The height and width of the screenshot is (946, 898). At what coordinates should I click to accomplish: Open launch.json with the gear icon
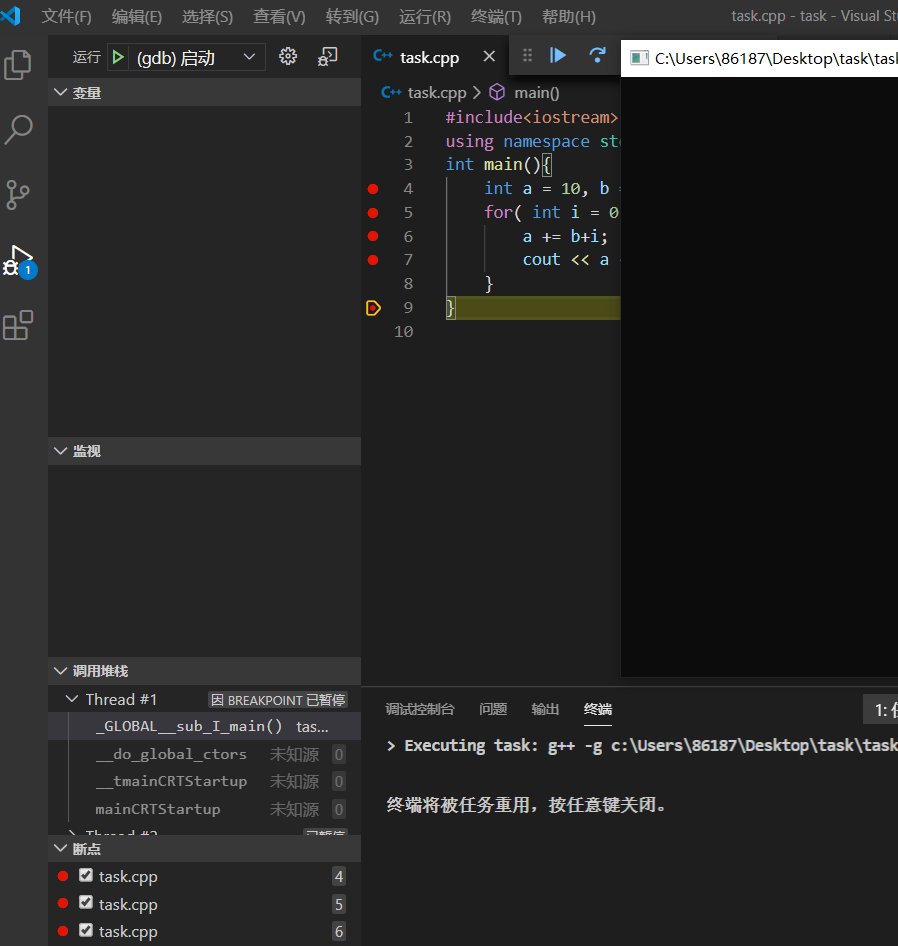[x=288, y=57]
